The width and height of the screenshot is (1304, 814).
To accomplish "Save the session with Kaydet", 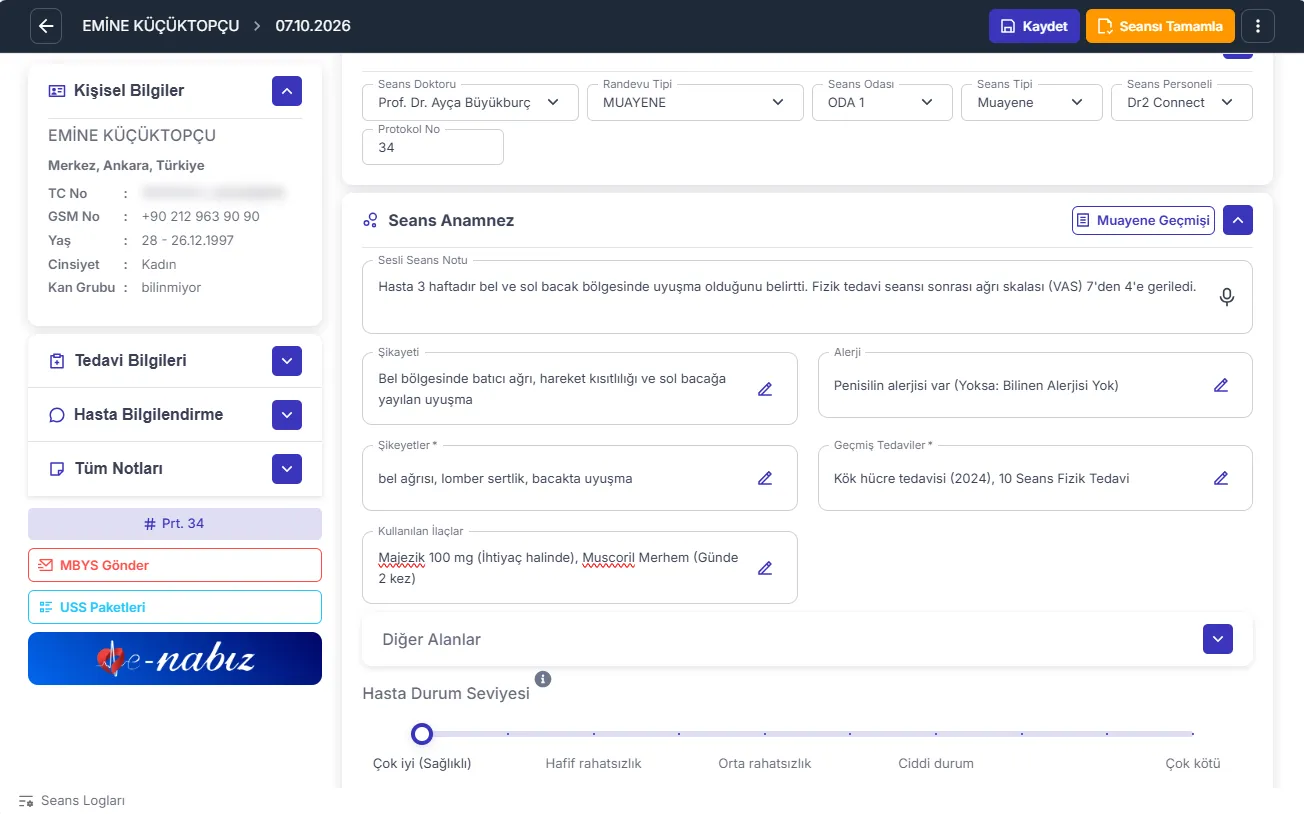I will click(x=1034, y=26).
